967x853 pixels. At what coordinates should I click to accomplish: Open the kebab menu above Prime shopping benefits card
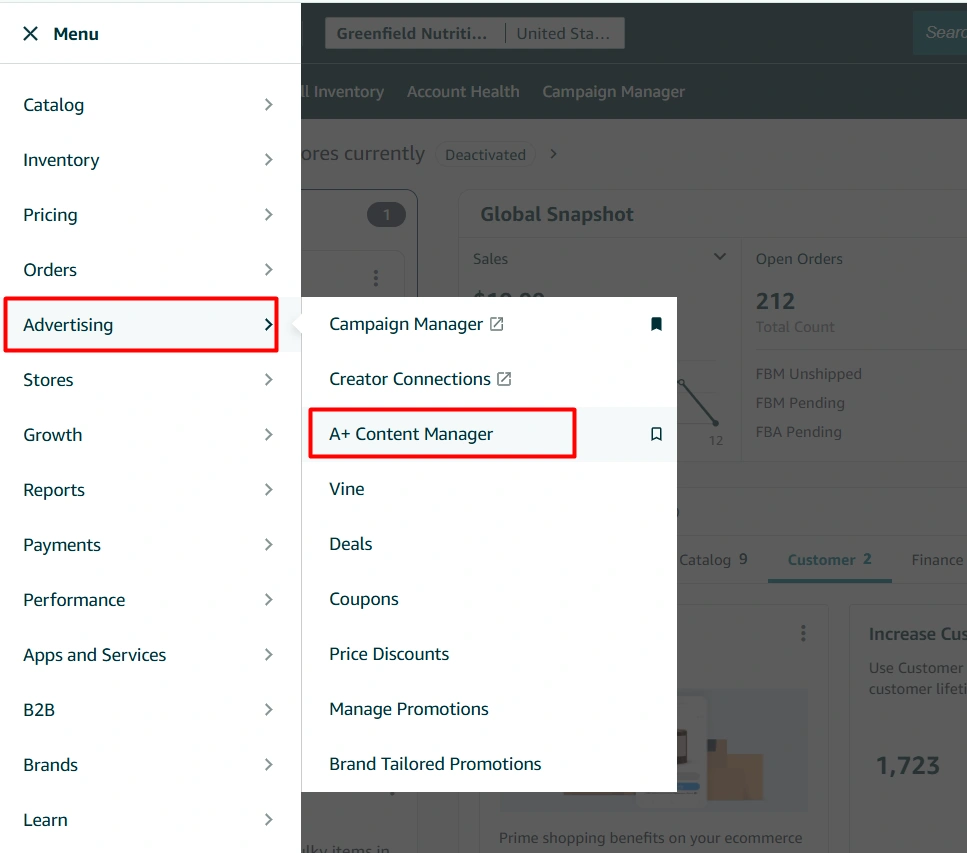(803, 632)
